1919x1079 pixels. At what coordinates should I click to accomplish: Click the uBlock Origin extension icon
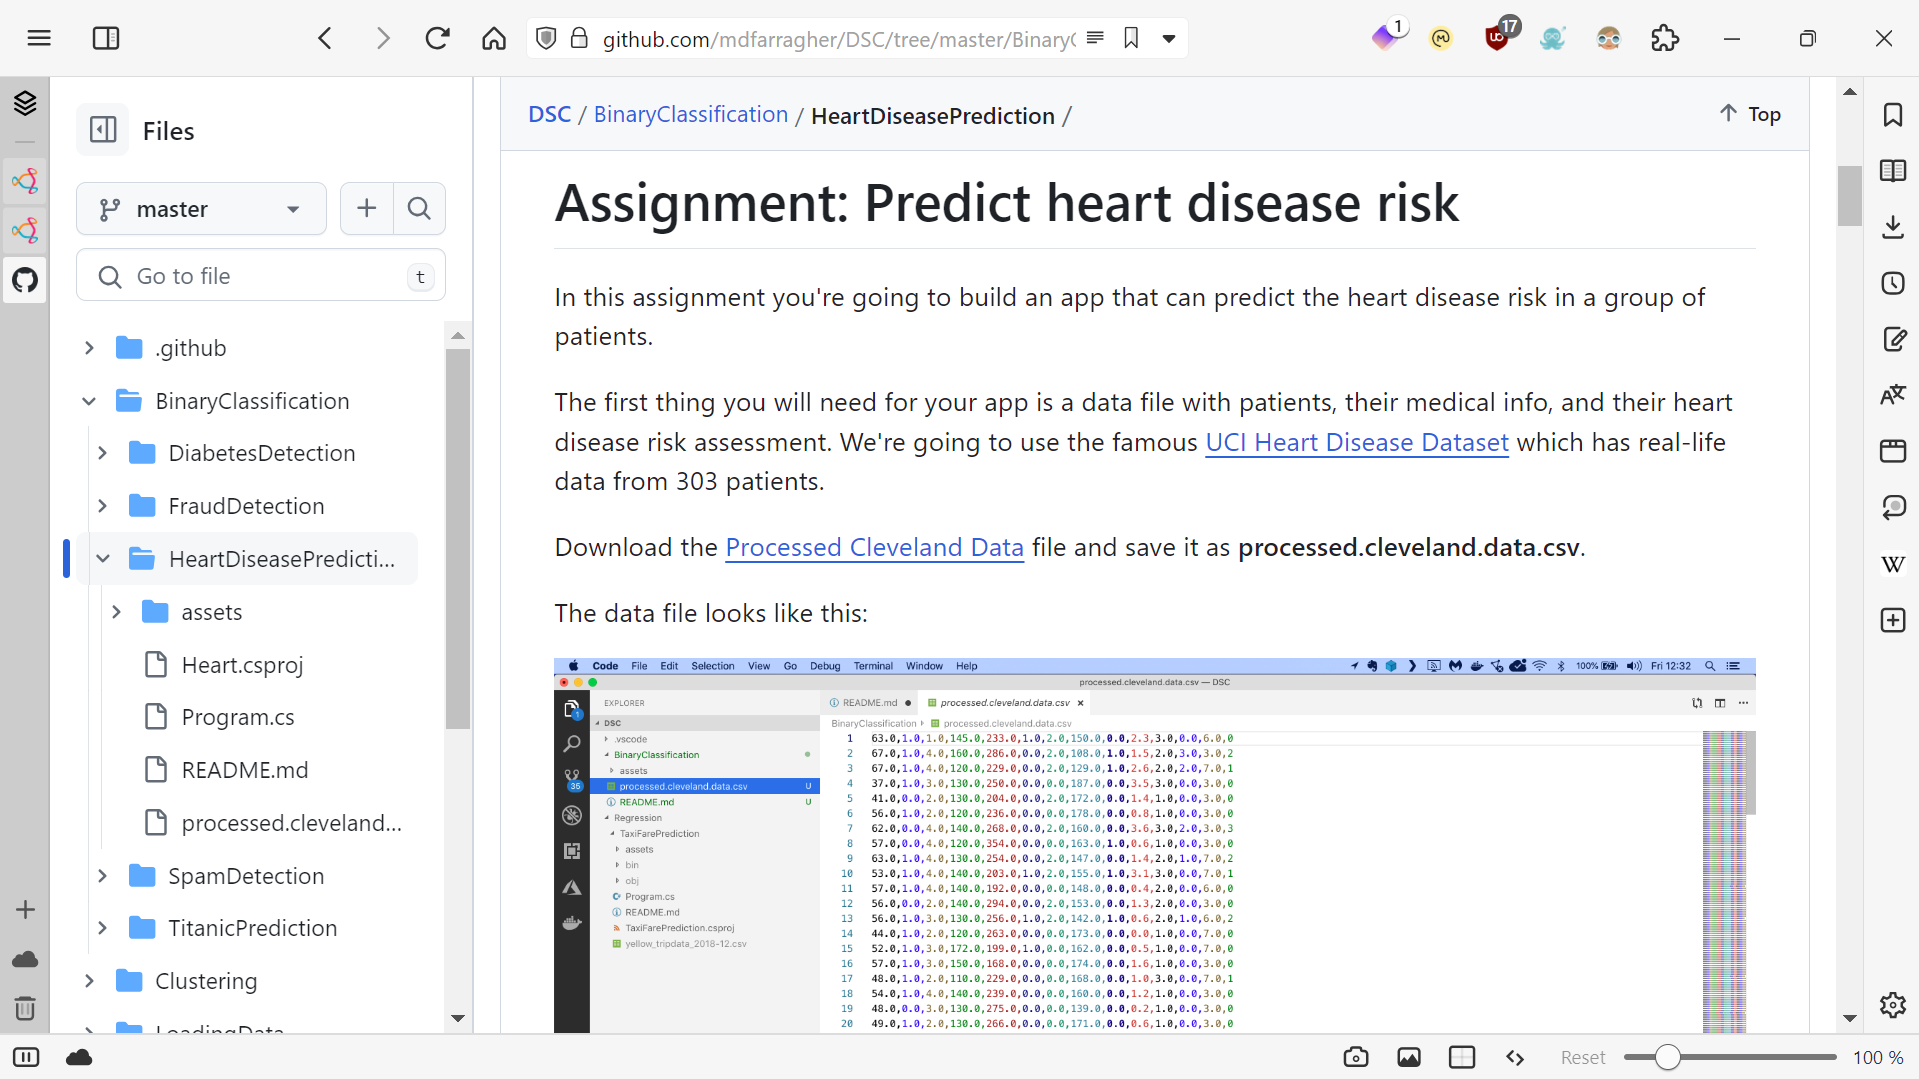(1497, 39)
